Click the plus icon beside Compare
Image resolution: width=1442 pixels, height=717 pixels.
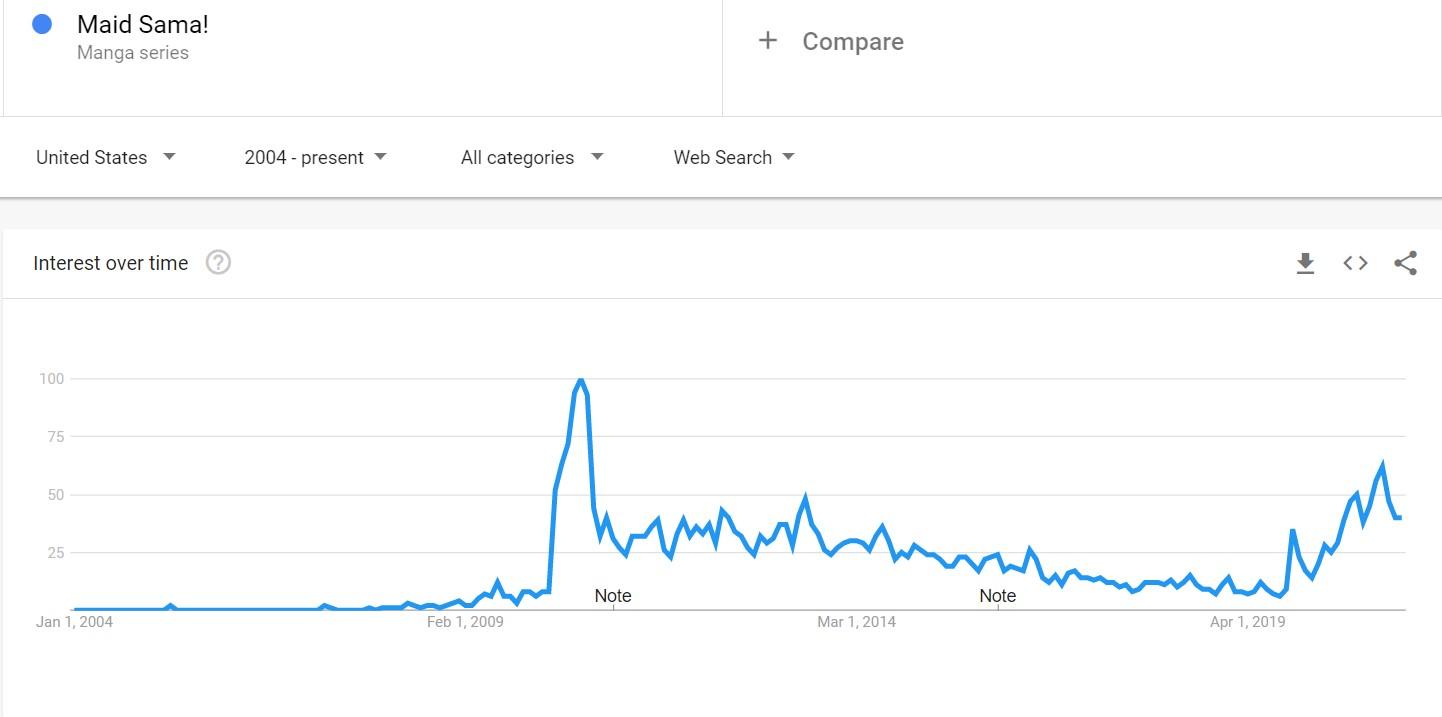pos(768,41)
